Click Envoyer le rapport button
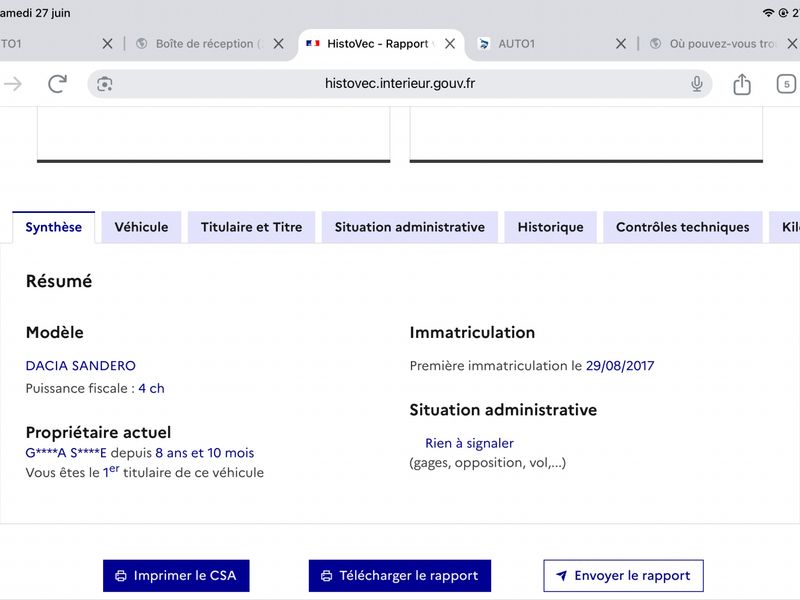 tap(623, 576)
